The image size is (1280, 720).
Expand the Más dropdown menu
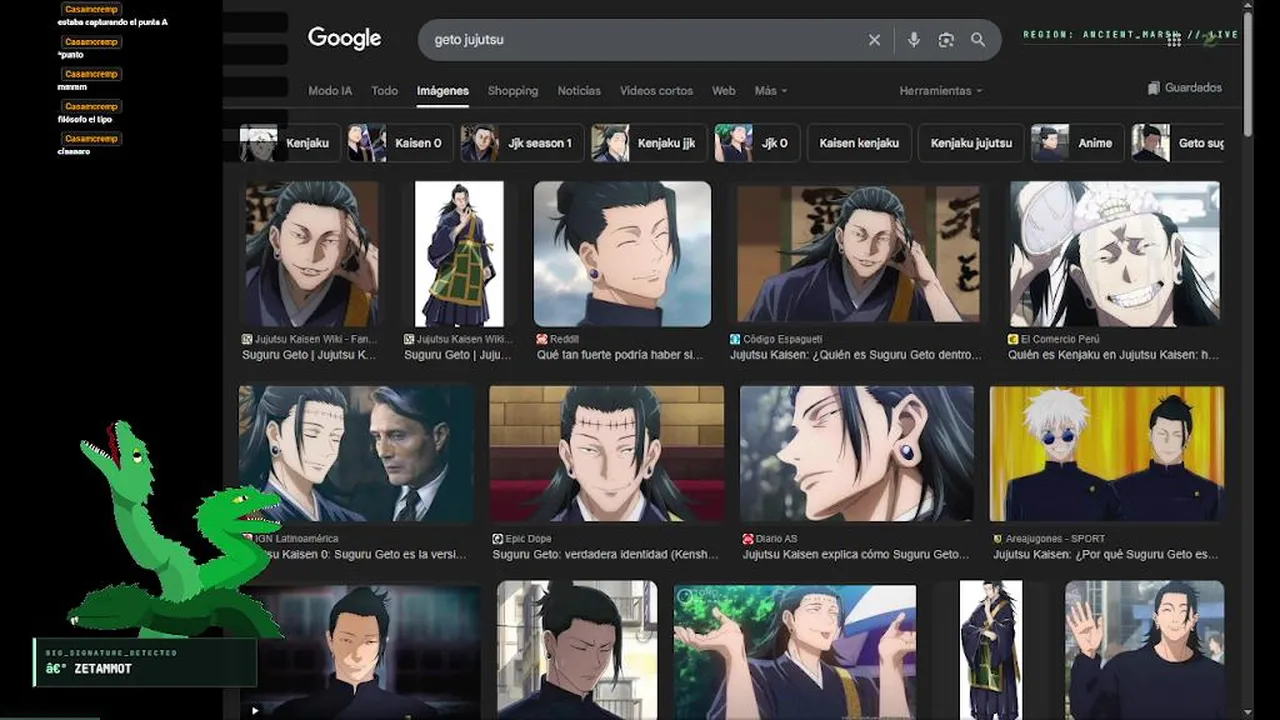(771, 91)
